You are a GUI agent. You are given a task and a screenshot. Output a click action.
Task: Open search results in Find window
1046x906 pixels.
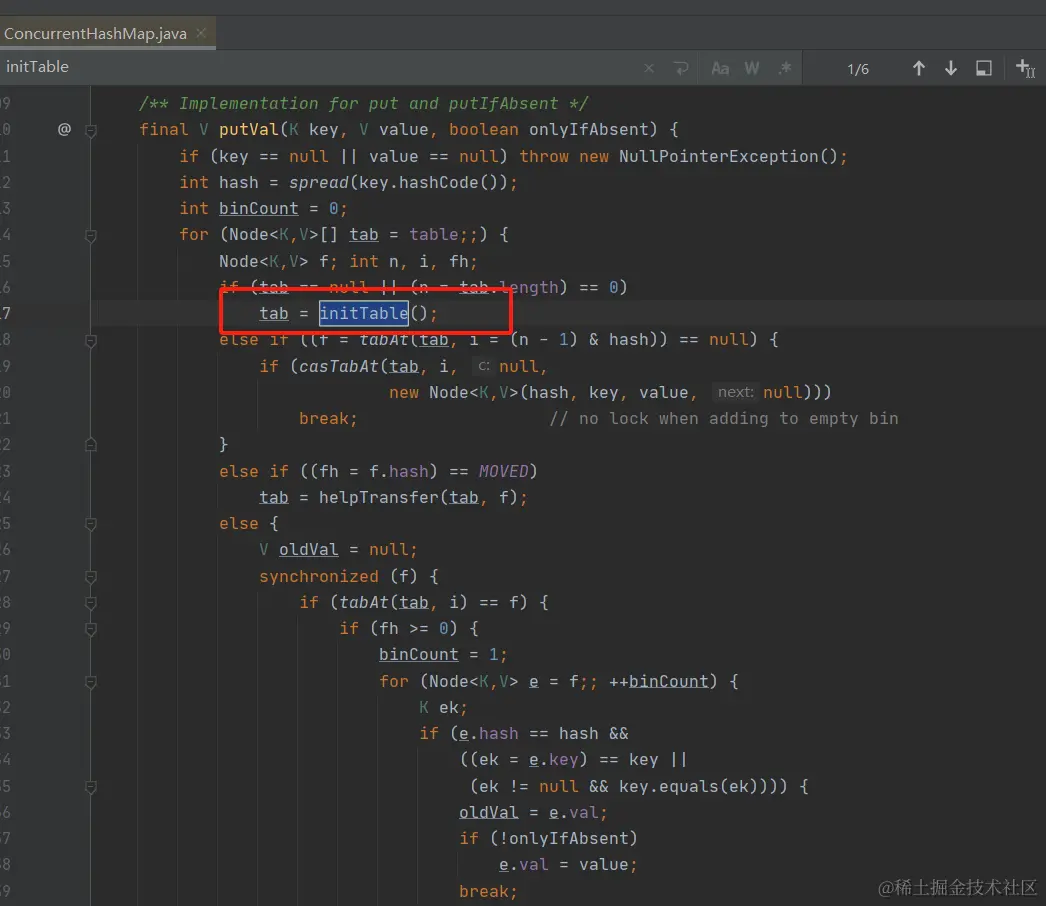(x=983, y=68)
